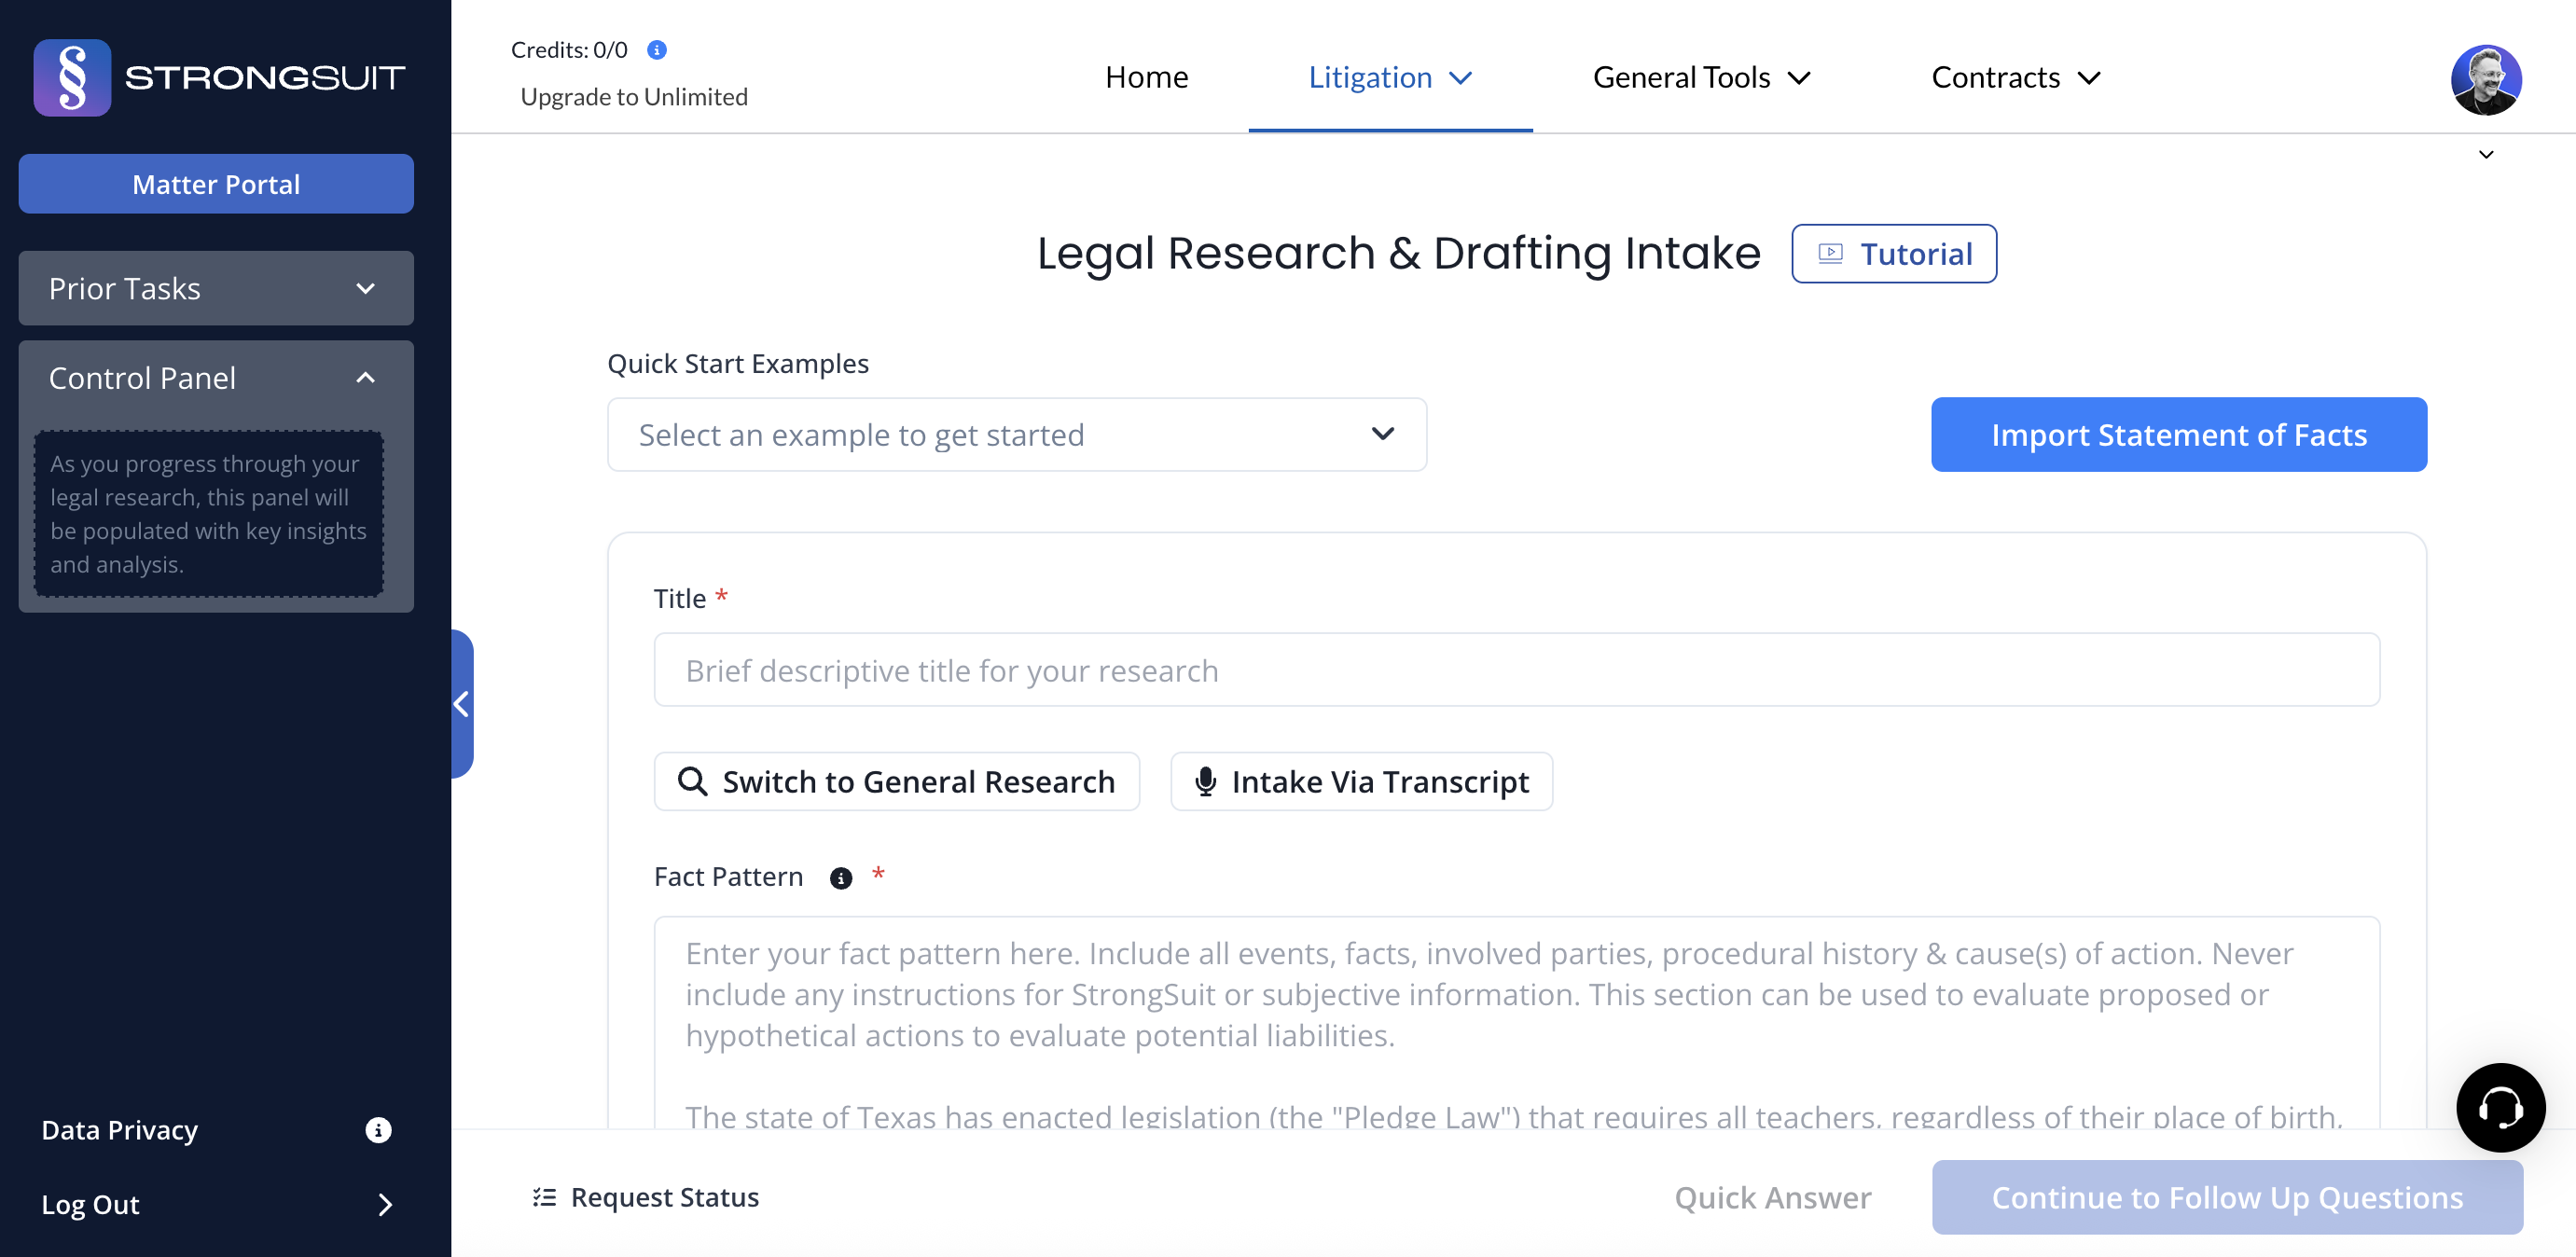The height and width of the screenshot is (1257, 2576).
Task: Click Switch to General Research
Action: [x=896, y=781]
